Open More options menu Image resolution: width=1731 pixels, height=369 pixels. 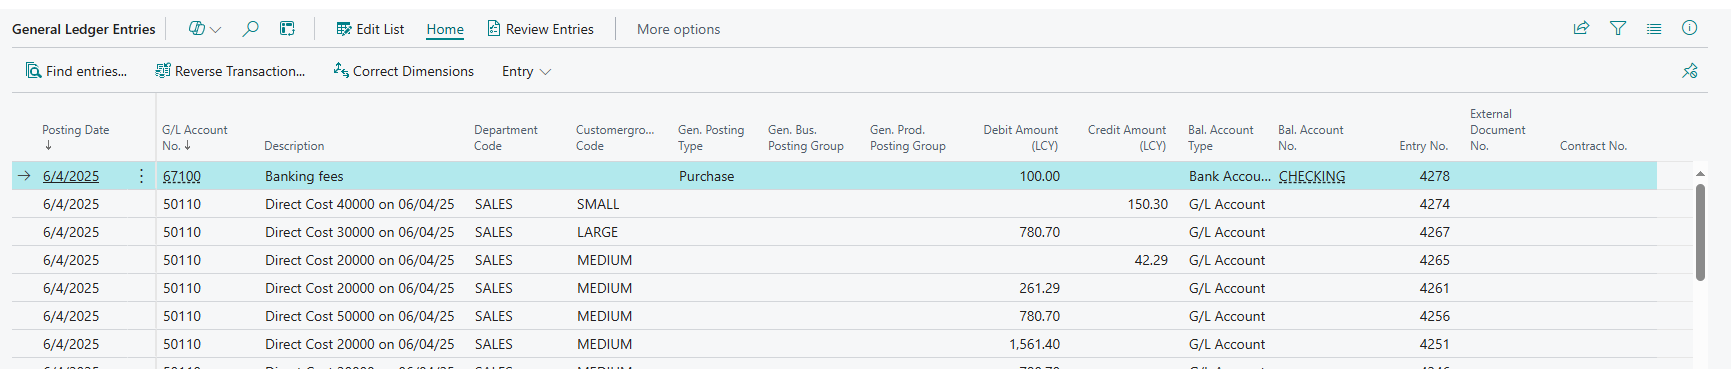(x=678, y=29)
